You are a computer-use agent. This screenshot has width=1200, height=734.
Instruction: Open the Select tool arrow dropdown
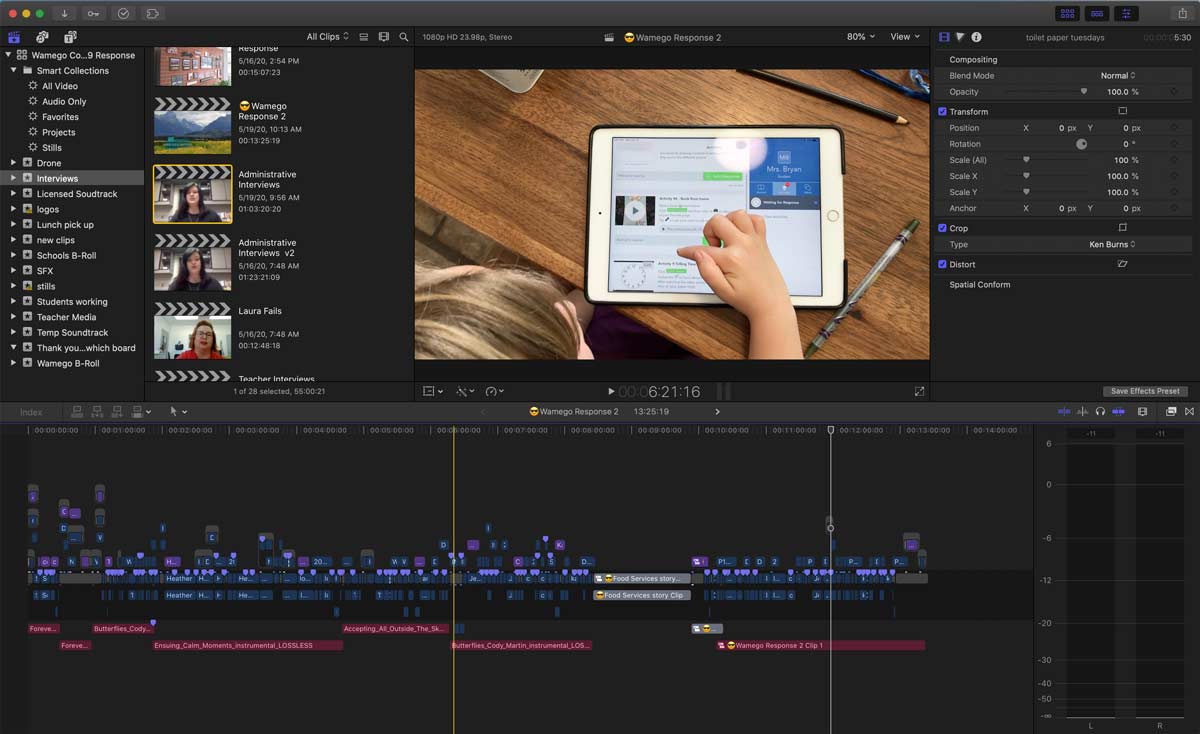(178, 411)
